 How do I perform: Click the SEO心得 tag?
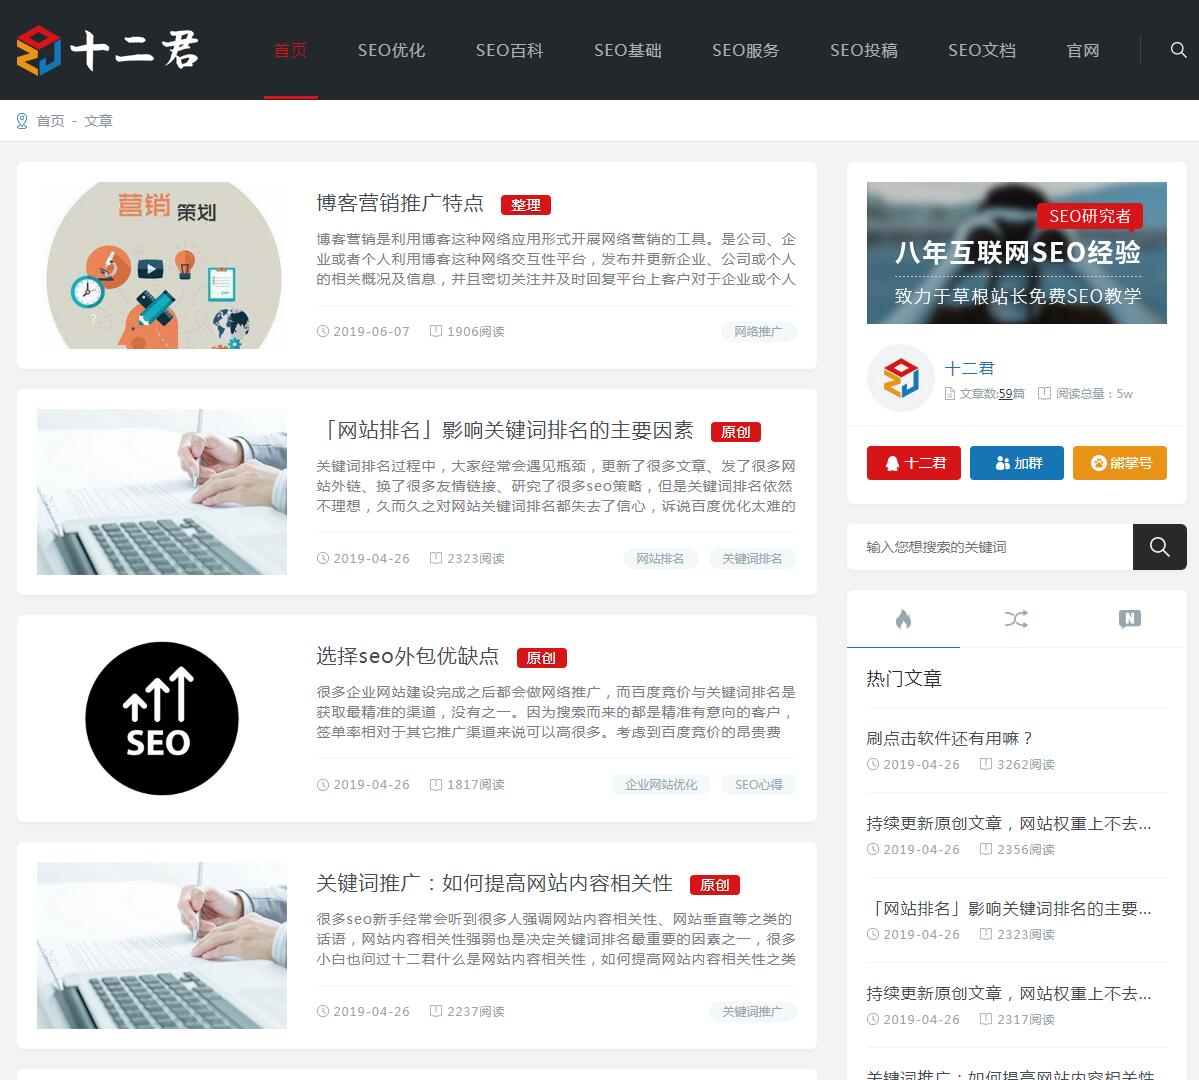[x=759, y=785]
